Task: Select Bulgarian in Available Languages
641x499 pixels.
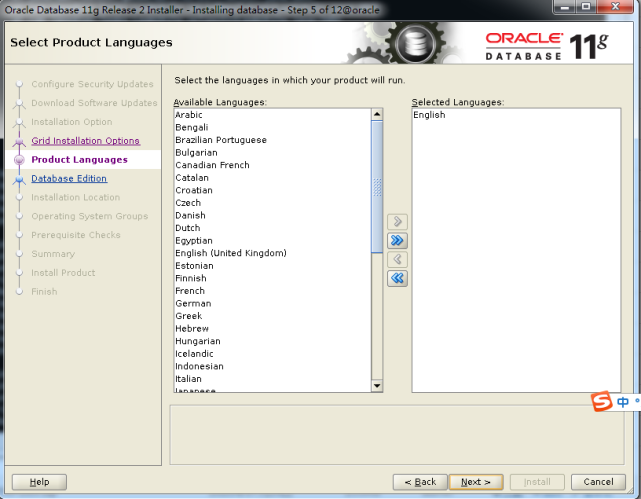Action: tap(272, 152)
